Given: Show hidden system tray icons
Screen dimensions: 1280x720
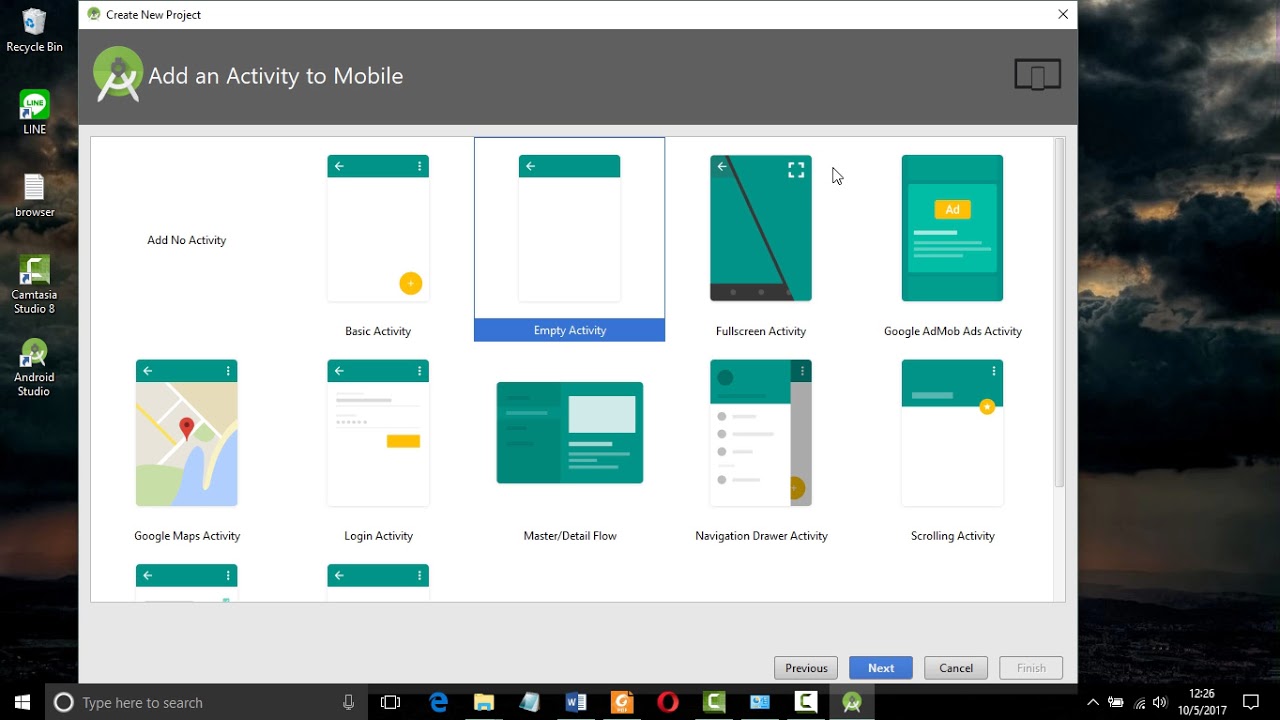Looking at the screenshot, I should pos(1092,702).
